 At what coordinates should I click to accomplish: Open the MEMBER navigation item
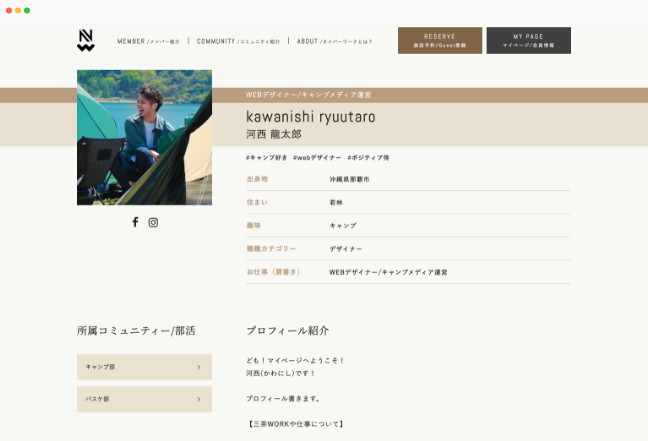[148, 41]
